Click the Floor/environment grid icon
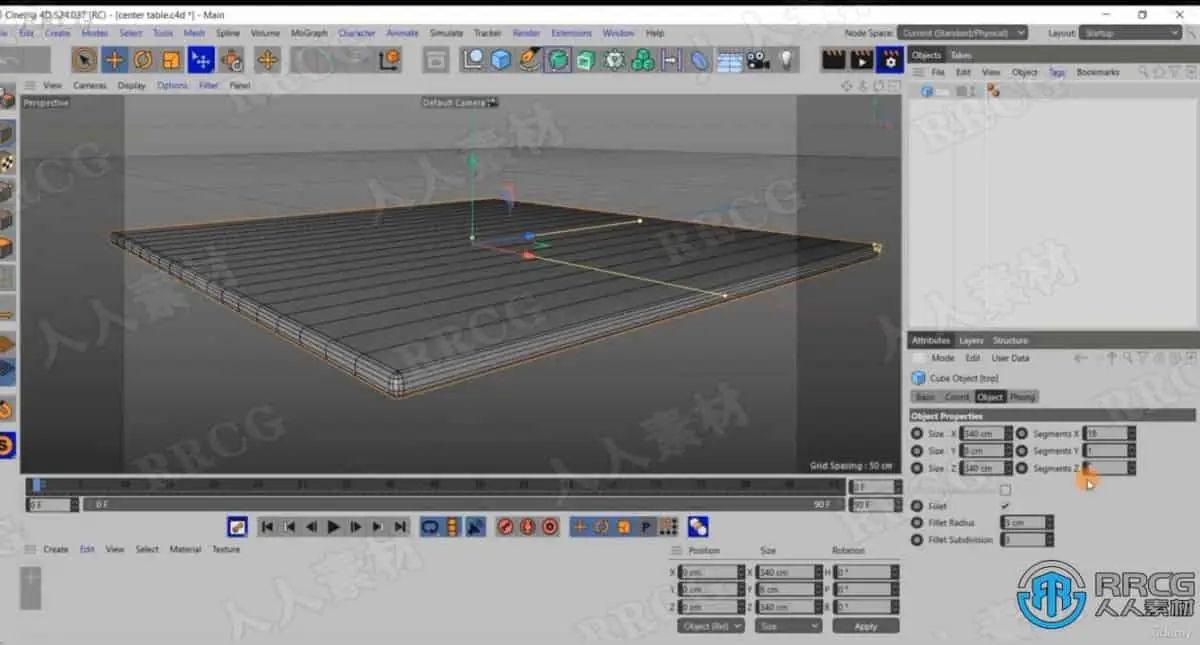1200x645 pixels. (x=729, y=60)
